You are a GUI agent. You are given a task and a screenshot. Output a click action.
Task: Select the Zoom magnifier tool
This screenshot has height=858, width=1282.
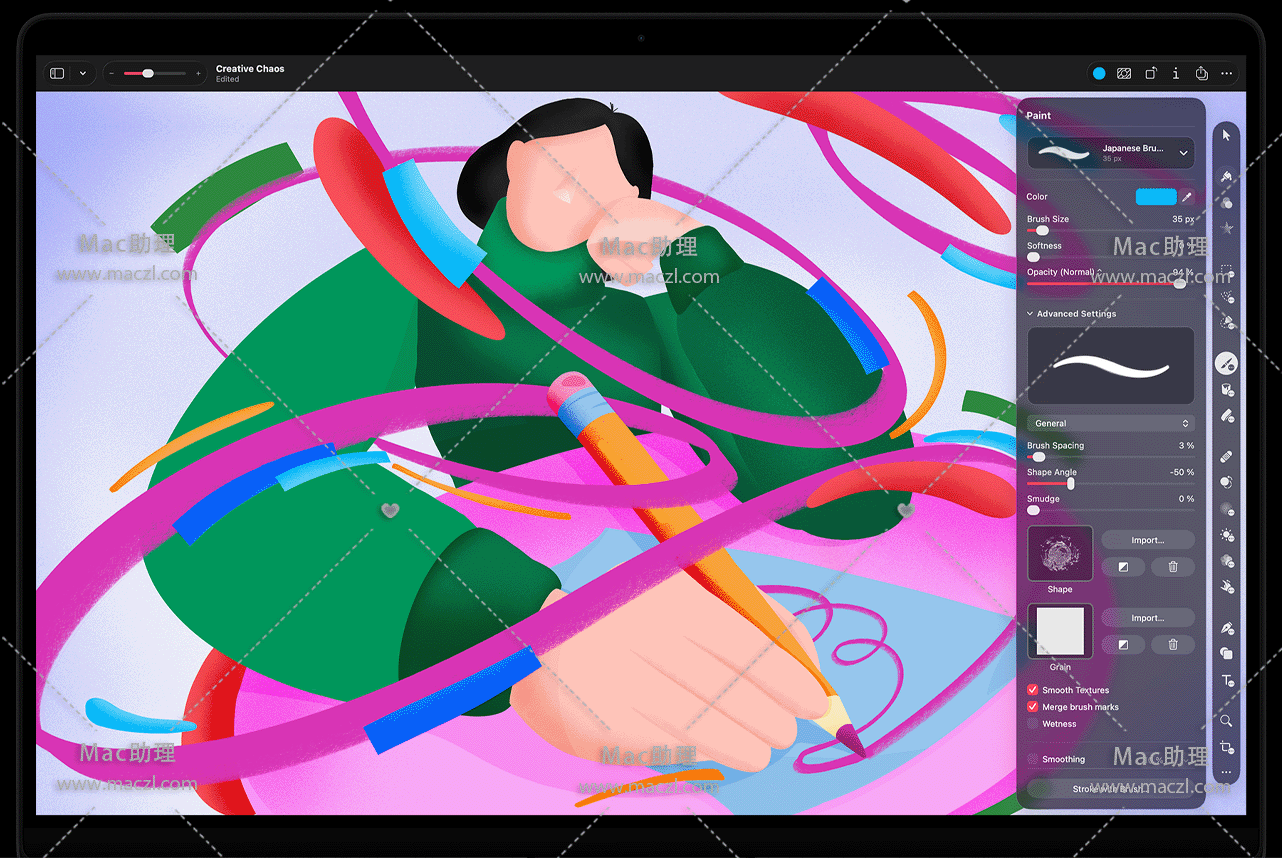pyautogui.click(x=1227, y=720)
